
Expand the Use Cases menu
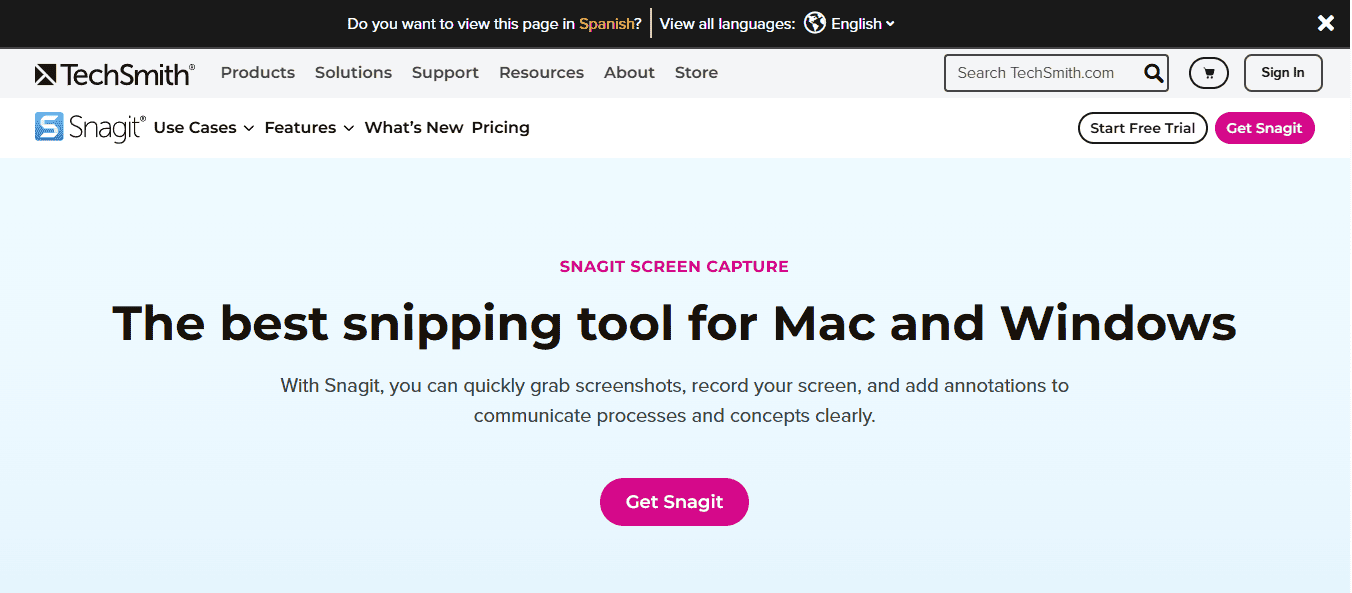pyautogui.click(x=204, y=128)
